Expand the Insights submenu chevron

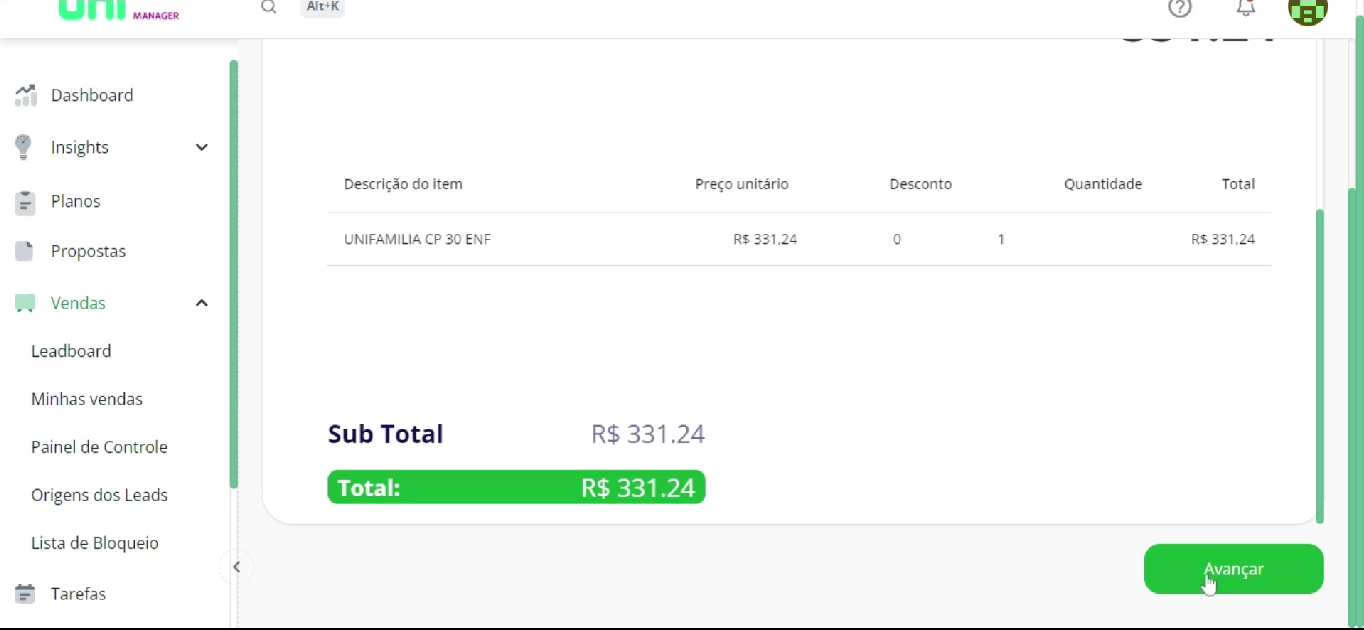(202, 147)
